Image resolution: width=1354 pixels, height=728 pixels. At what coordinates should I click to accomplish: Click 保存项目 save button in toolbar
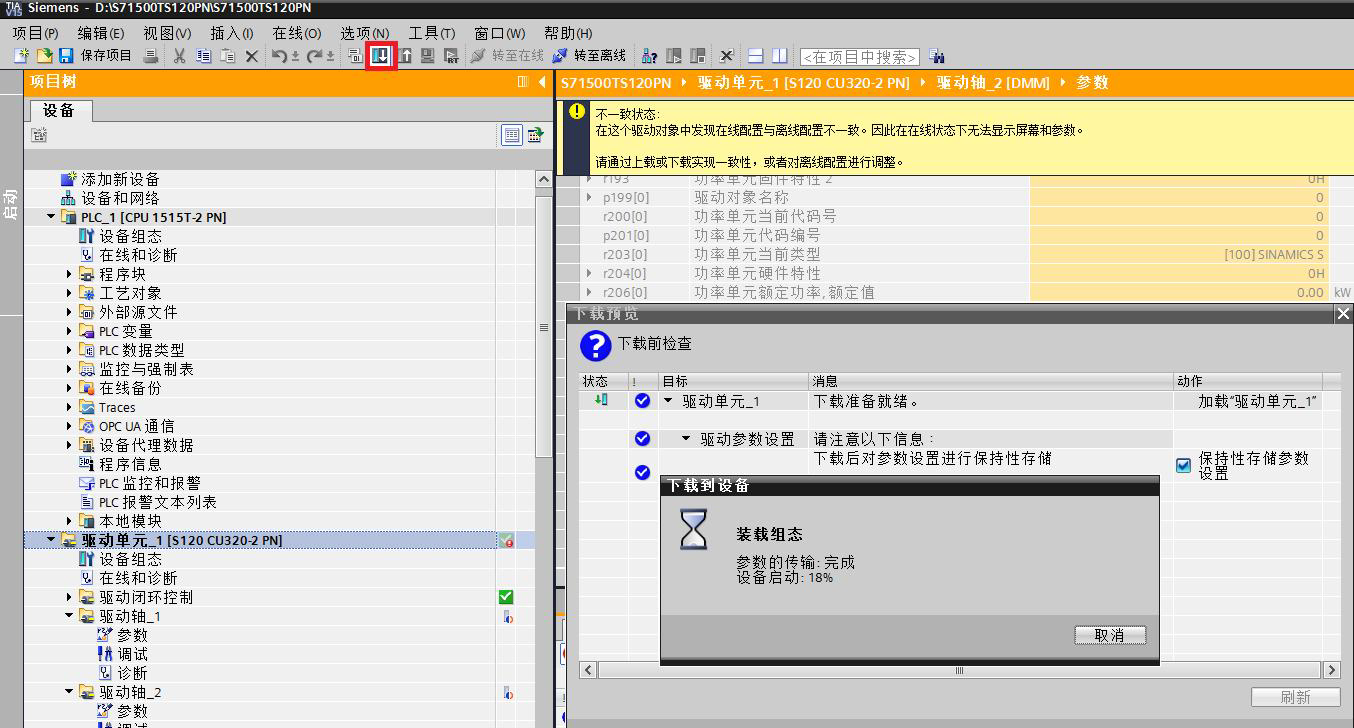pyautogui.click(x=96, y=56)
